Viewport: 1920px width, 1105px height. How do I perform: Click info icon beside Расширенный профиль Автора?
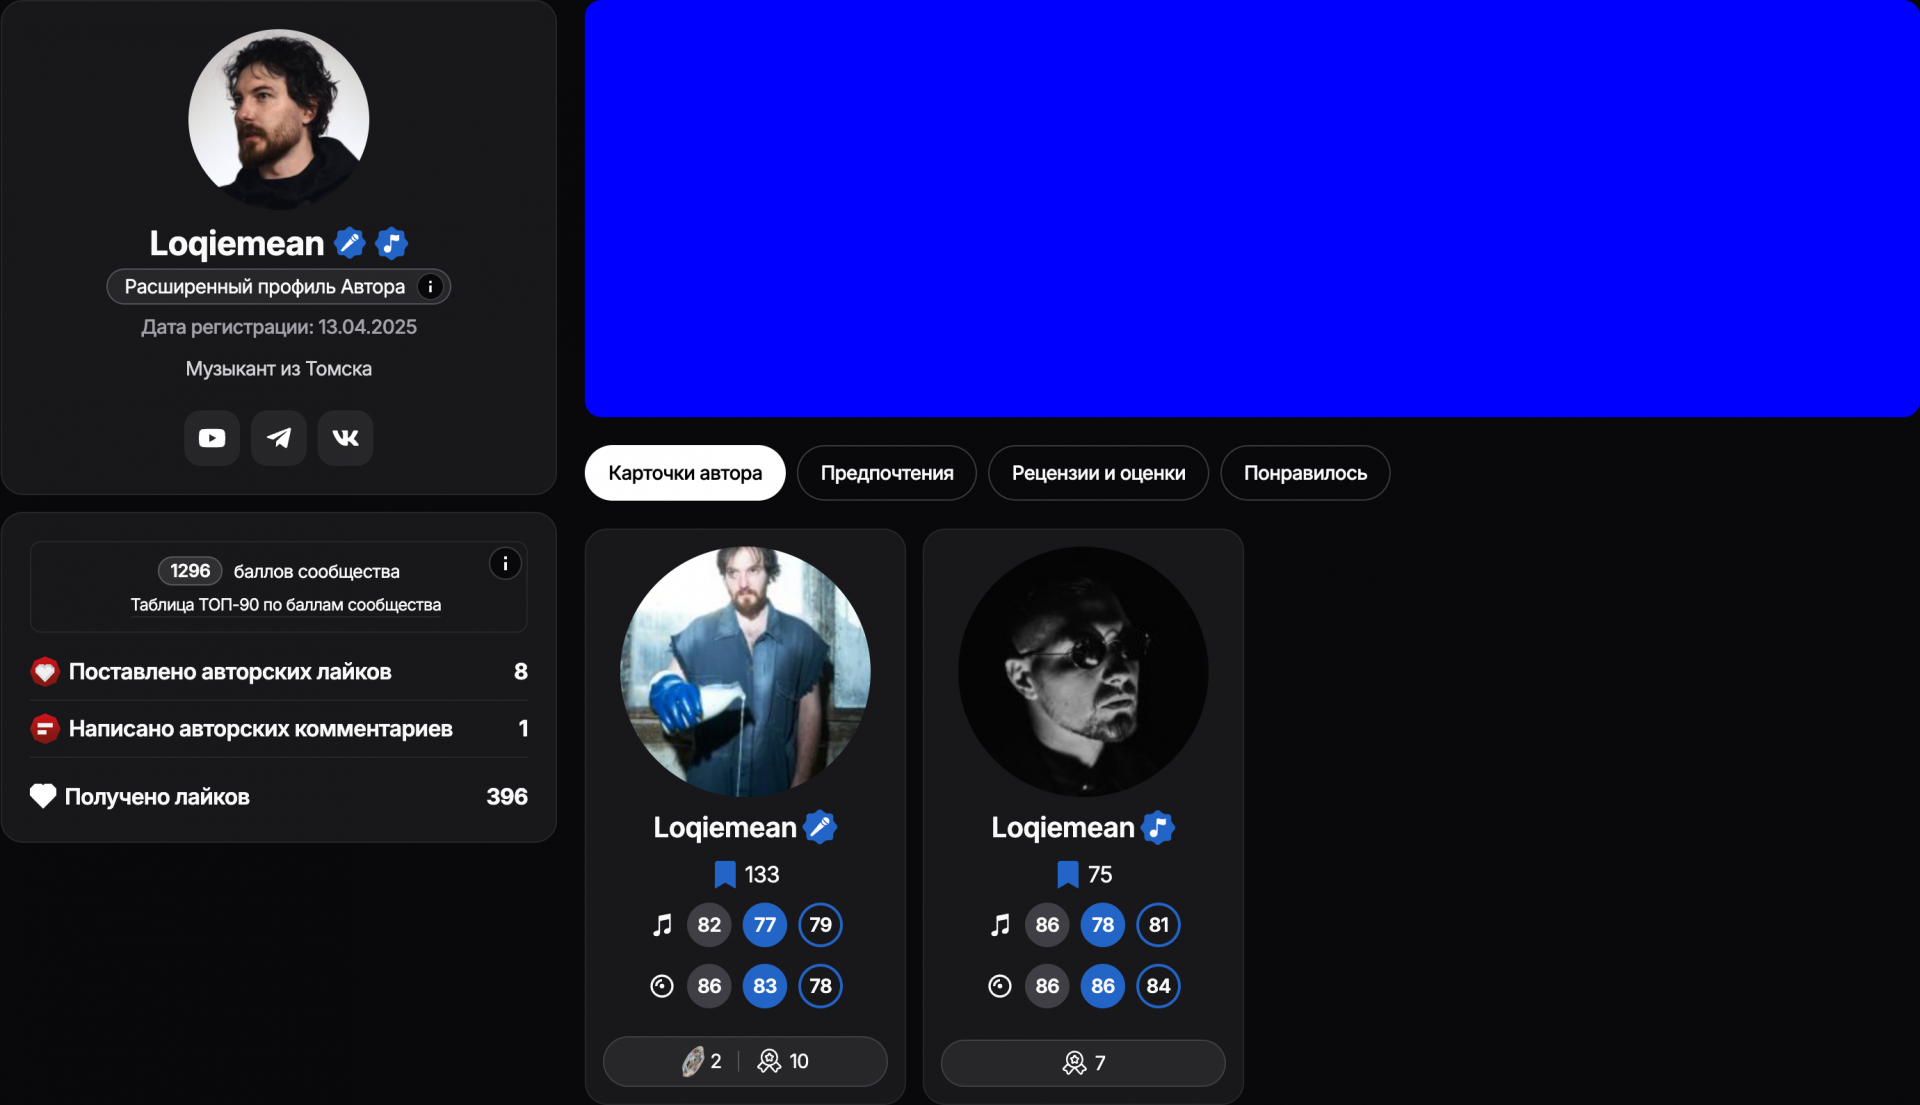click(x=430, y=287)
